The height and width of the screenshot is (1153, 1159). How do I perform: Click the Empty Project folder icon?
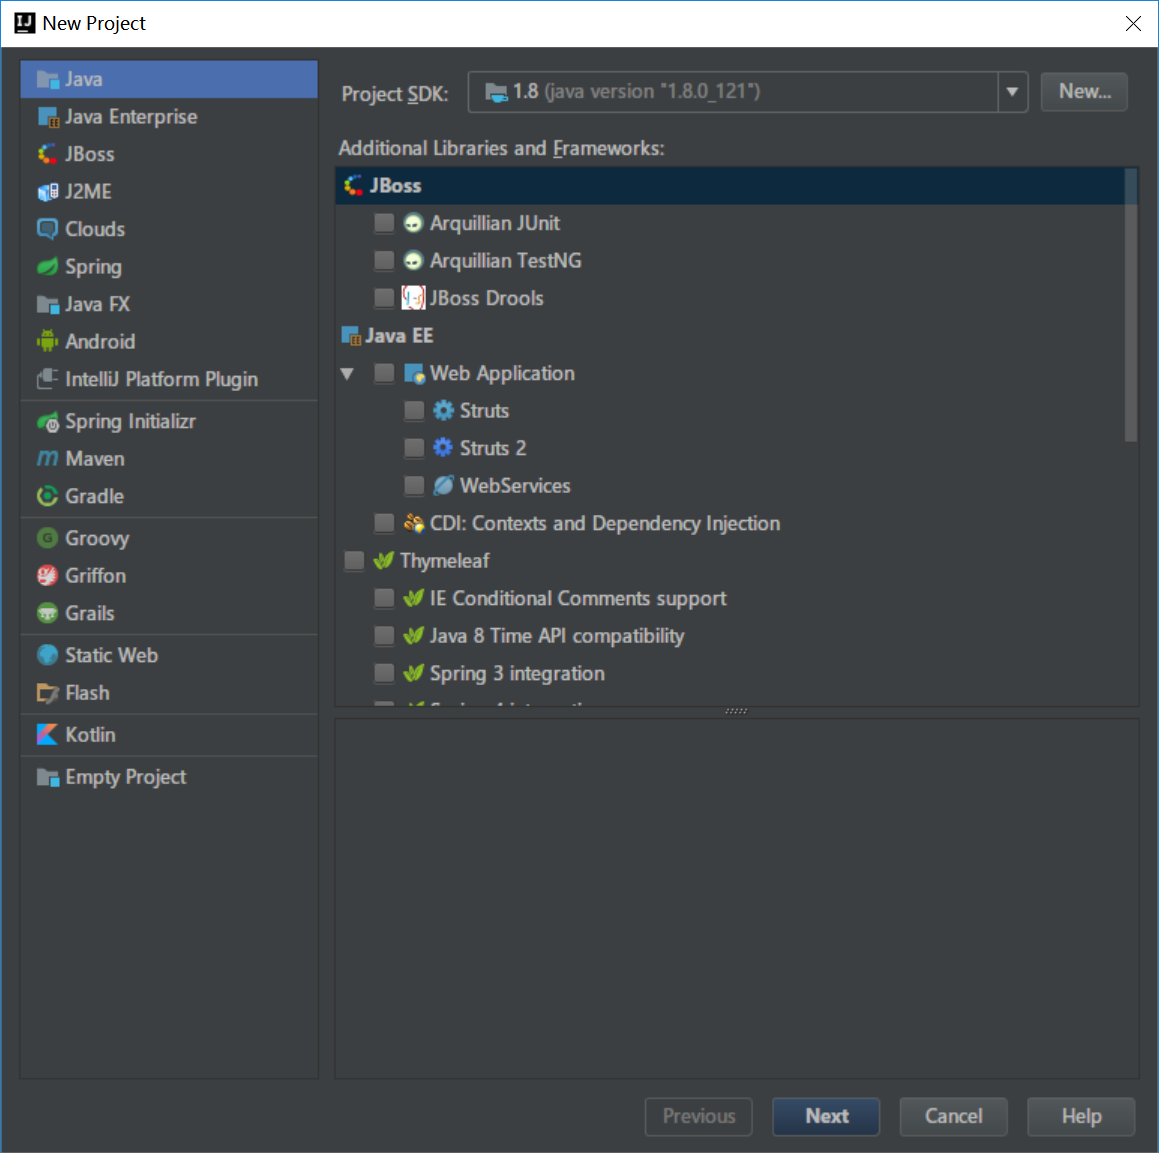pyautogui.click(x=47, y=777)
